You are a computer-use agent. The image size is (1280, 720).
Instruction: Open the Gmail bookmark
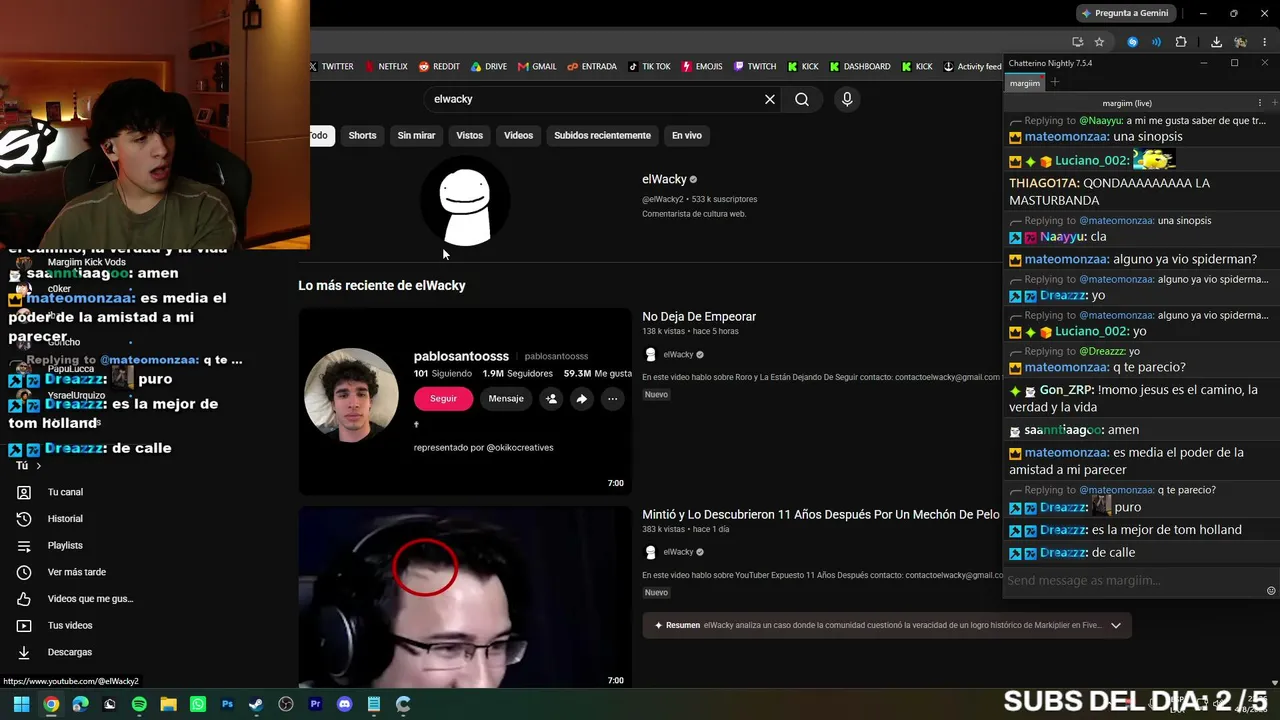tap(537, 67)
